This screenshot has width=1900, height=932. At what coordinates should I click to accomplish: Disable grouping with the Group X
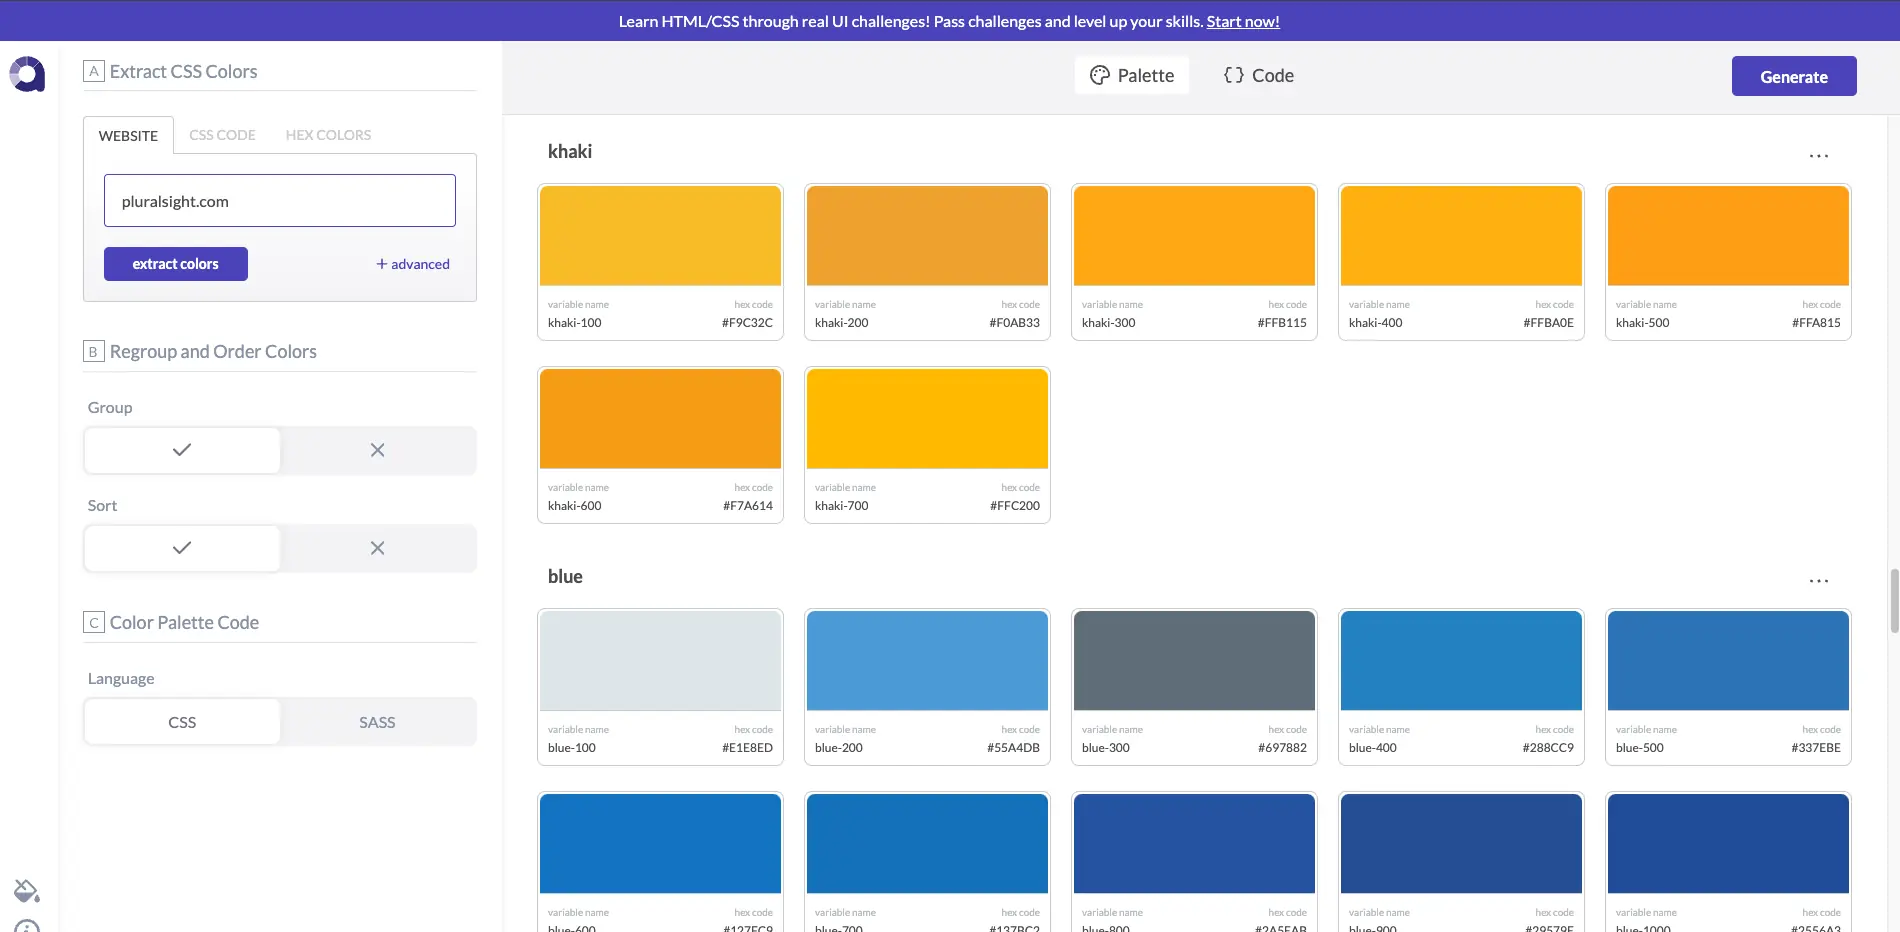coord(377,450)
